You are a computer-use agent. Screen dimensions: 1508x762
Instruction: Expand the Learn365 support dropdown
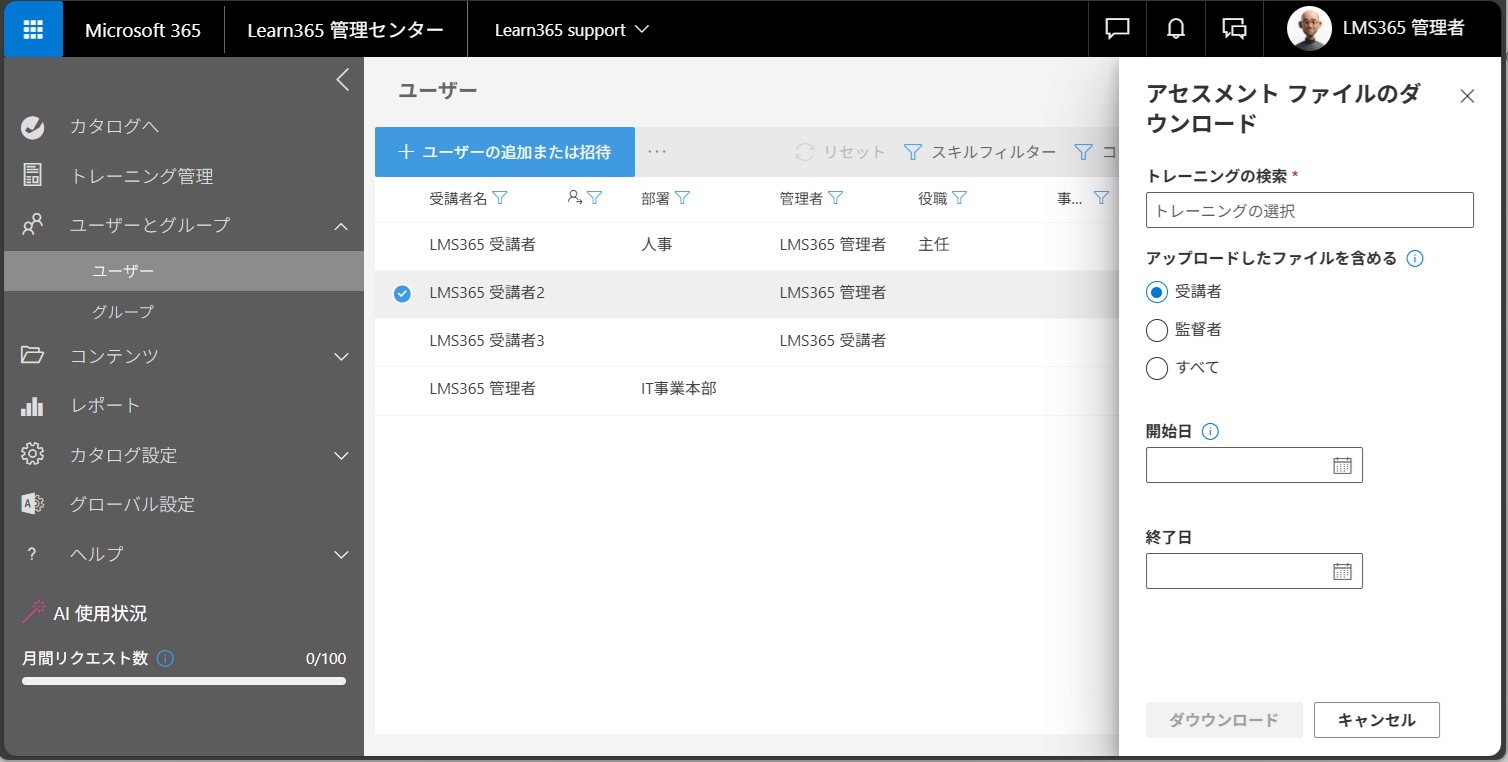pyautogui.click(x=572, y=29)
